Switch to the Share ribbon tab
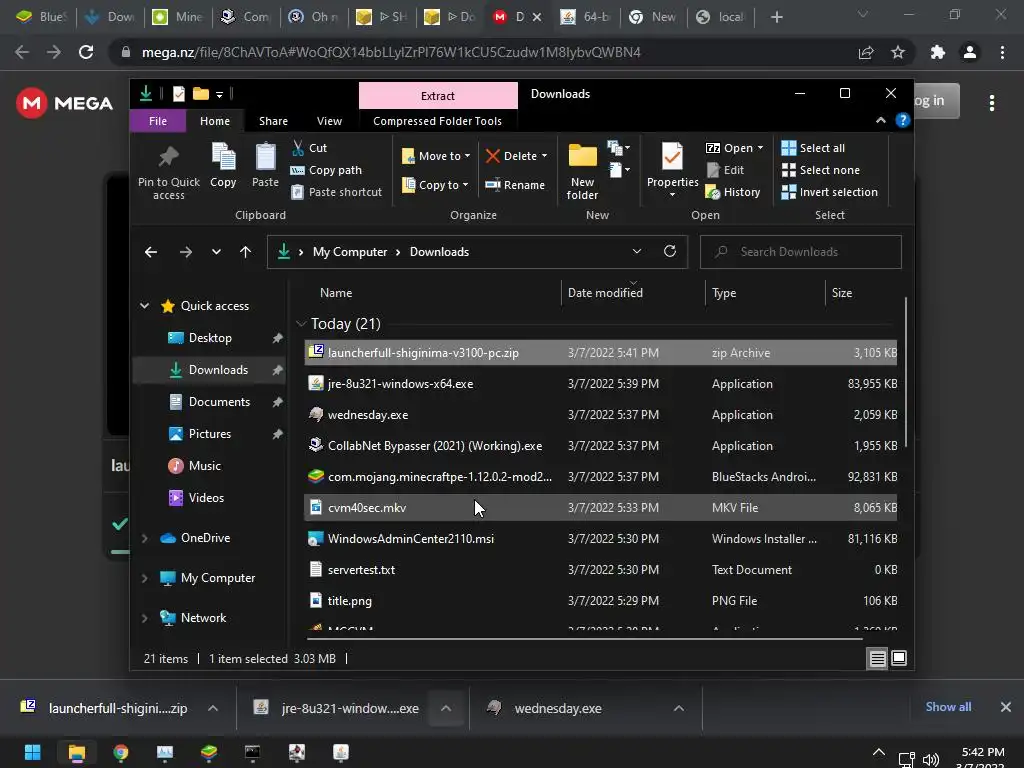Screen dimensions: 1024x768 pyautogui.click(x=273, y=121)
